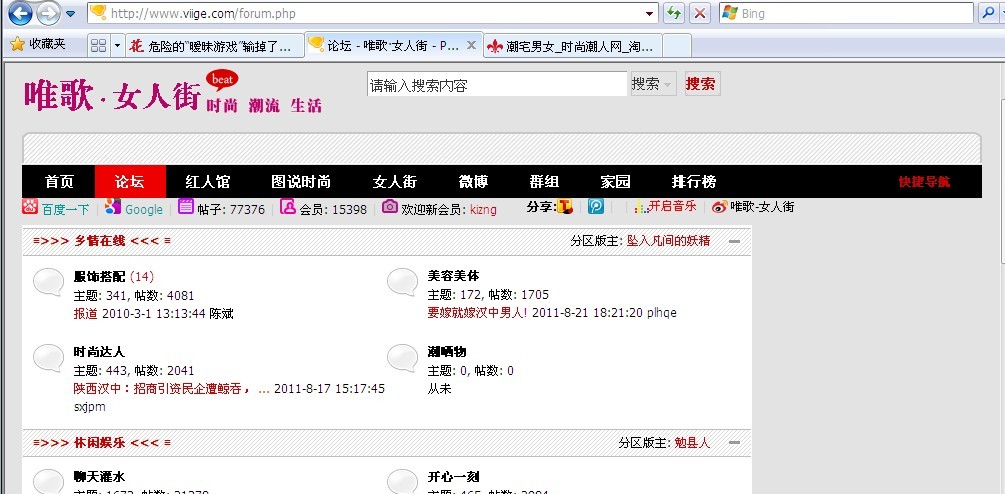
Task: Go back with the browser Back arrow
Action: click(x=20, y=13)
